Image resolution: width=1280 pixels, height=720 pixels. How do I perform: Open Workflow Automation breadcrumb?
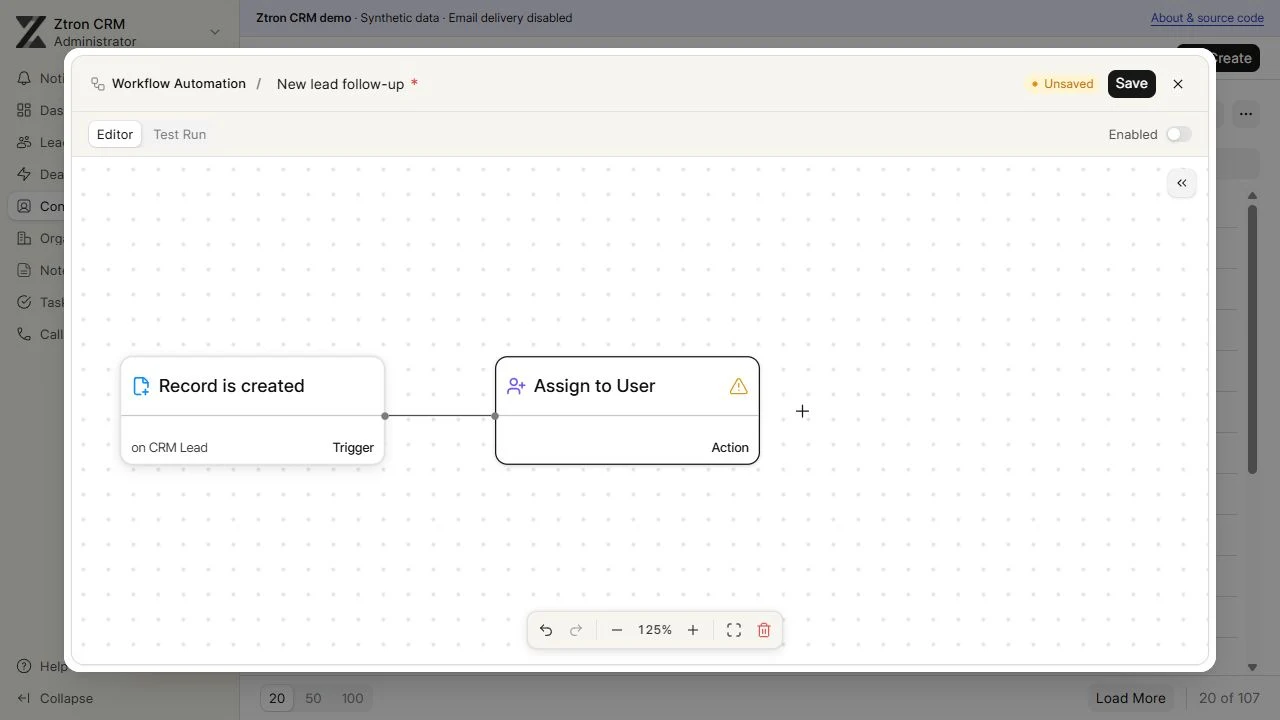pos(179,84)
